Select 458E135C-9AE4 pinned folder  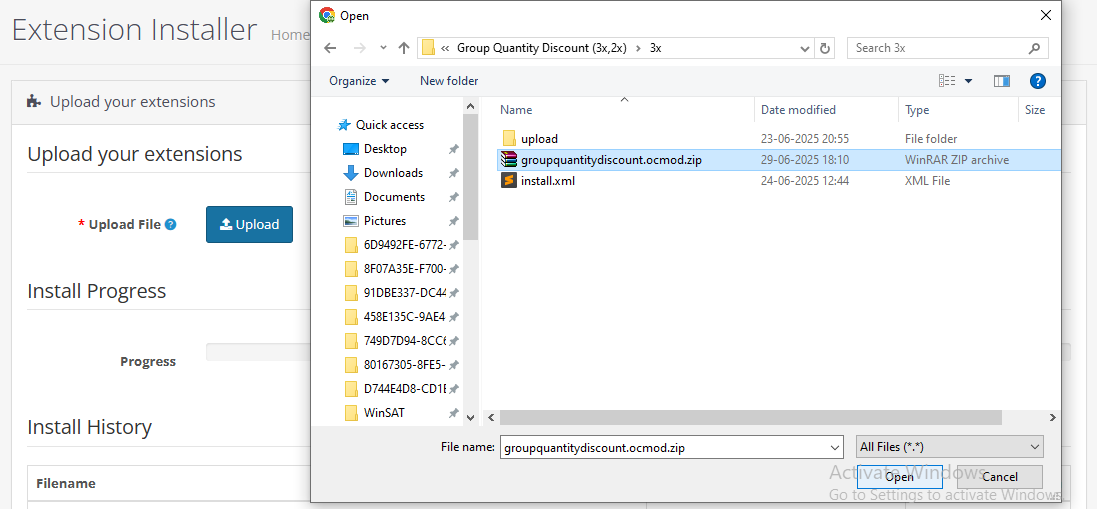pyautogui.click(x=404, y=317)
